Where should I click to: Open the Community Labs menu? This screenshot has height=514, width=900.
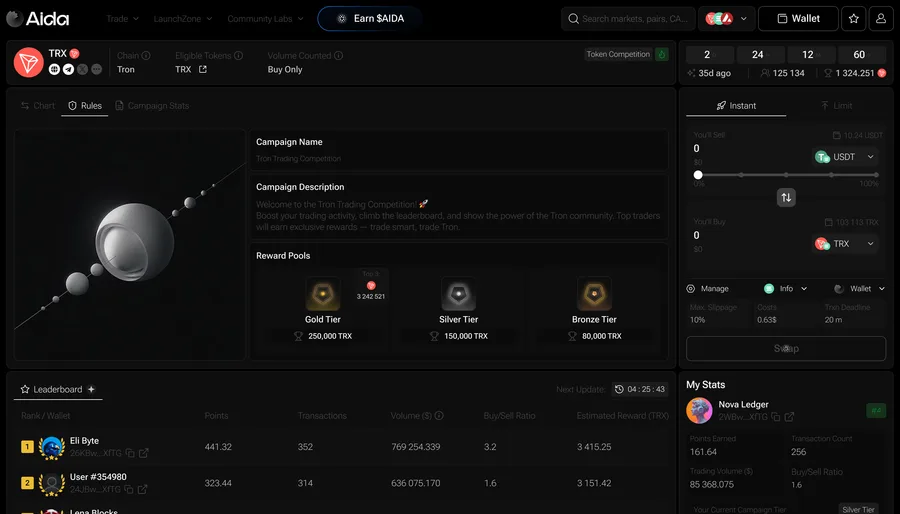[265, 18]
